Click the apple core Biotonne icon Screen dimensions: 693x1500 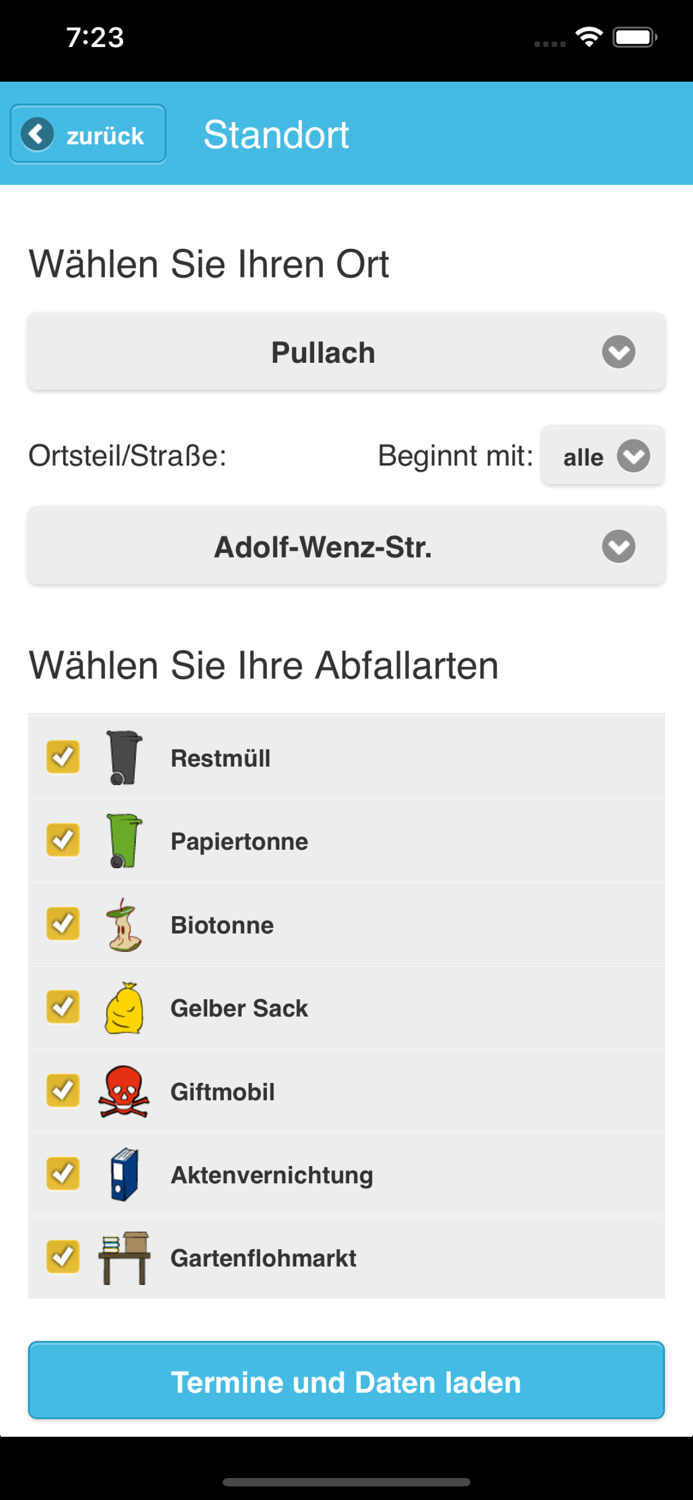pyautogui.click(x=123, y=923)
